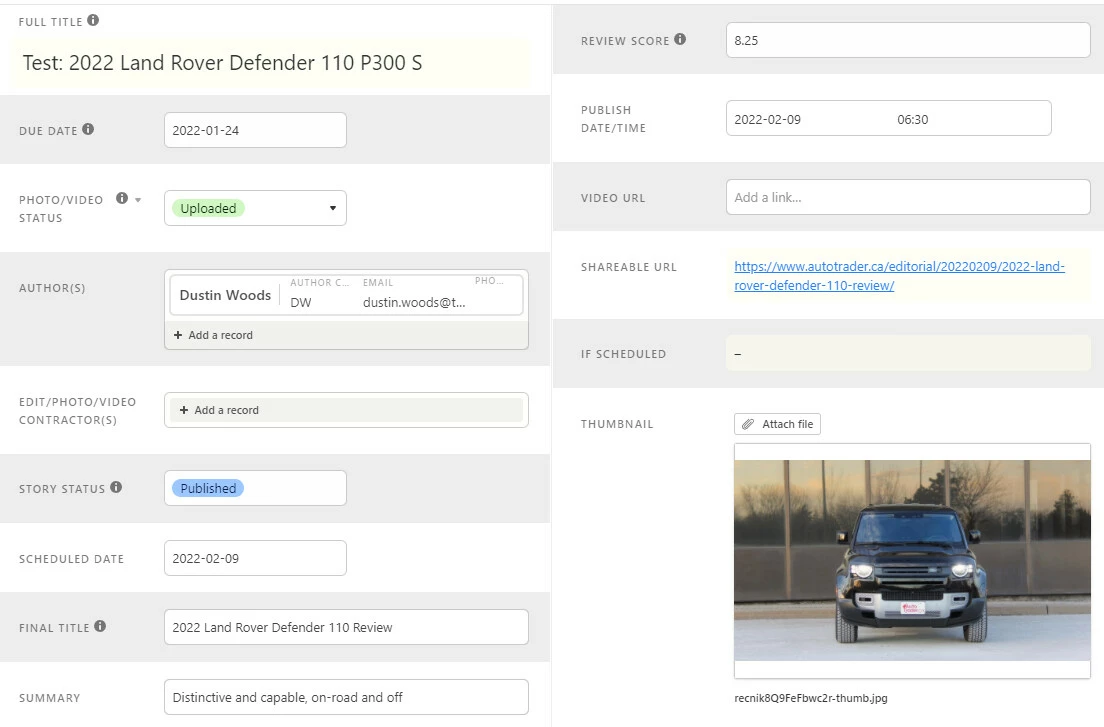Open the Dustin Woods author record
Image resolution: width=1104 pixels, height=727 pixels.
pyautogui.click(x=346, y=295)
